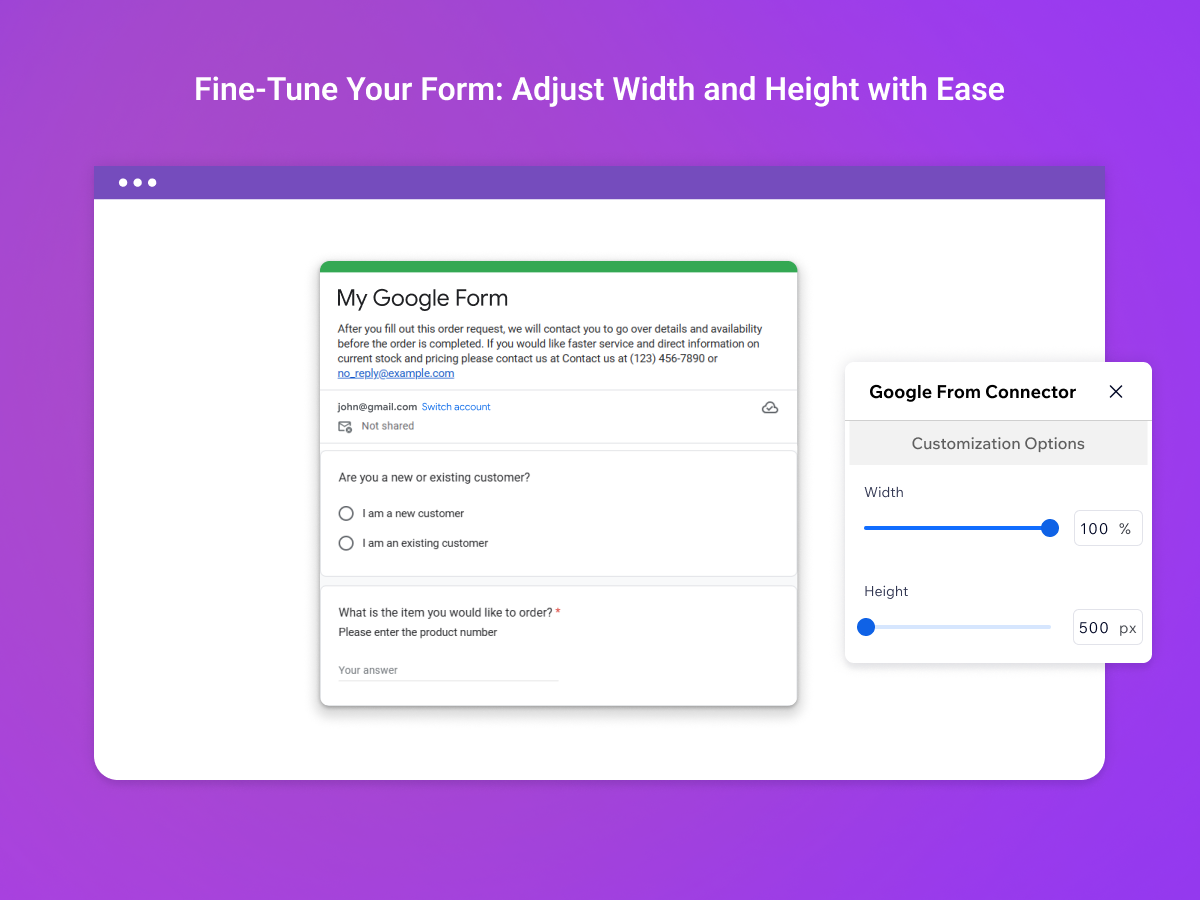
Task: Click the Height slider track
Action: pyautogui.click(x=958, y=627)
